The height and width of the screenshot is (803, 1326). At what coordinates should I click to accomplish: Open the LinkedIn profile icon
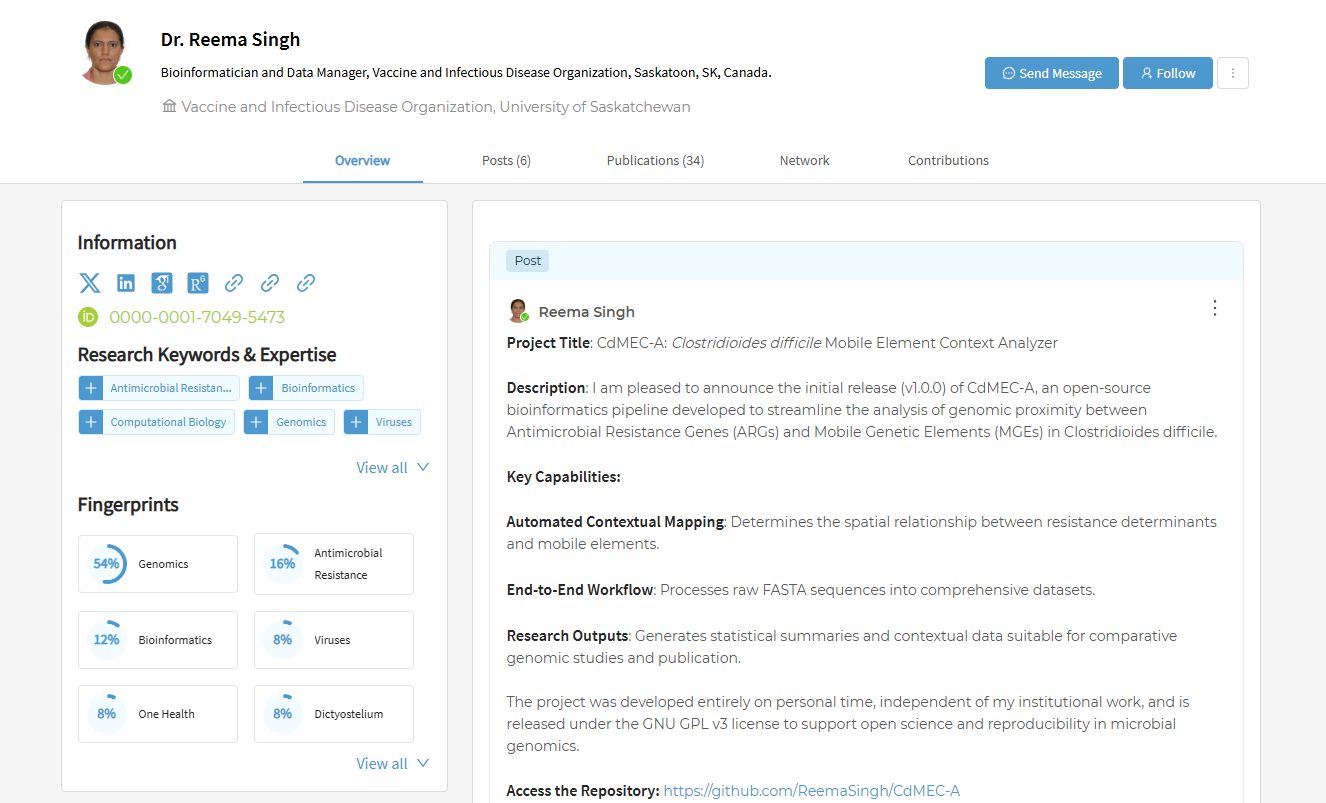(x=126, y=283)
